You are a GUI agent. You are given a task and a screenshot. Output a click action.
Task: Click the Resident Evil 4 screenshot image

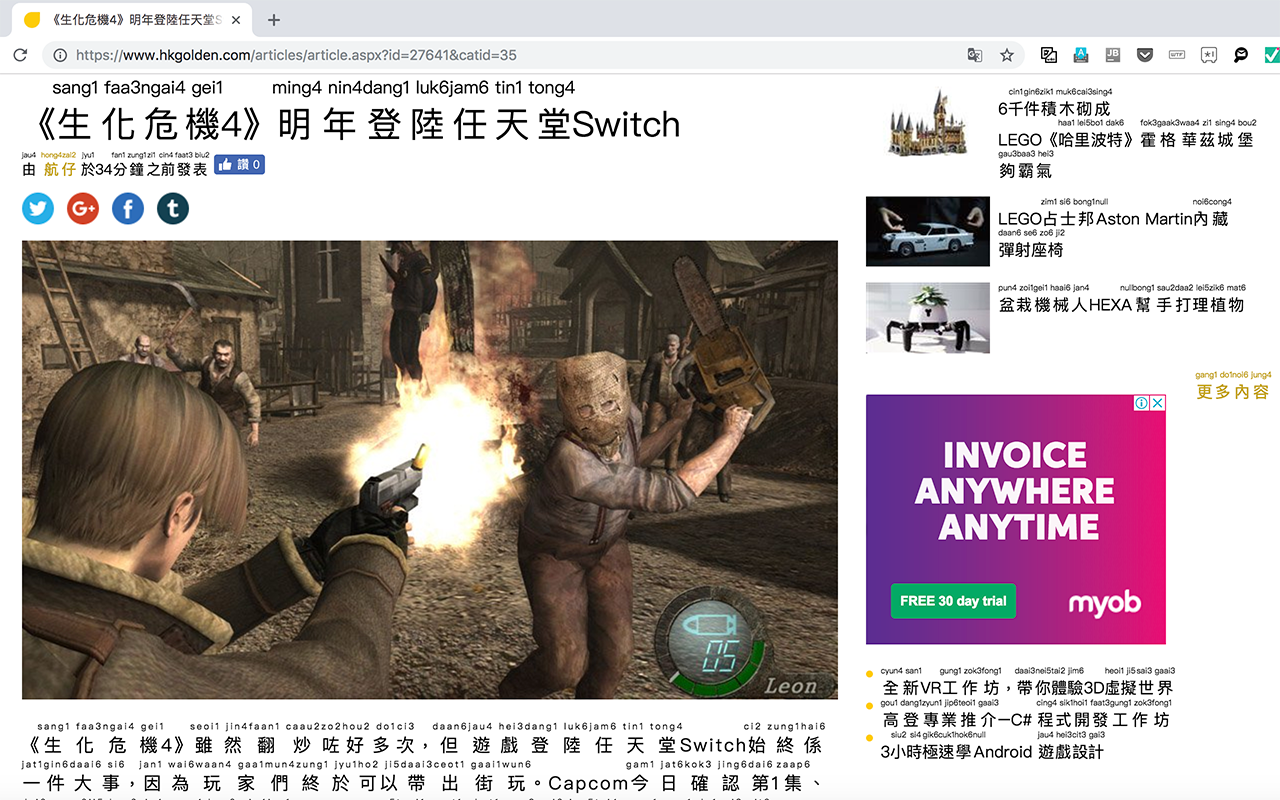430,469
